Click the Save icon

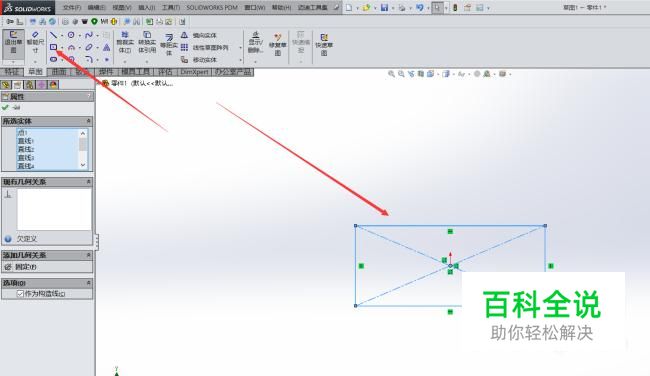point(384,7)
